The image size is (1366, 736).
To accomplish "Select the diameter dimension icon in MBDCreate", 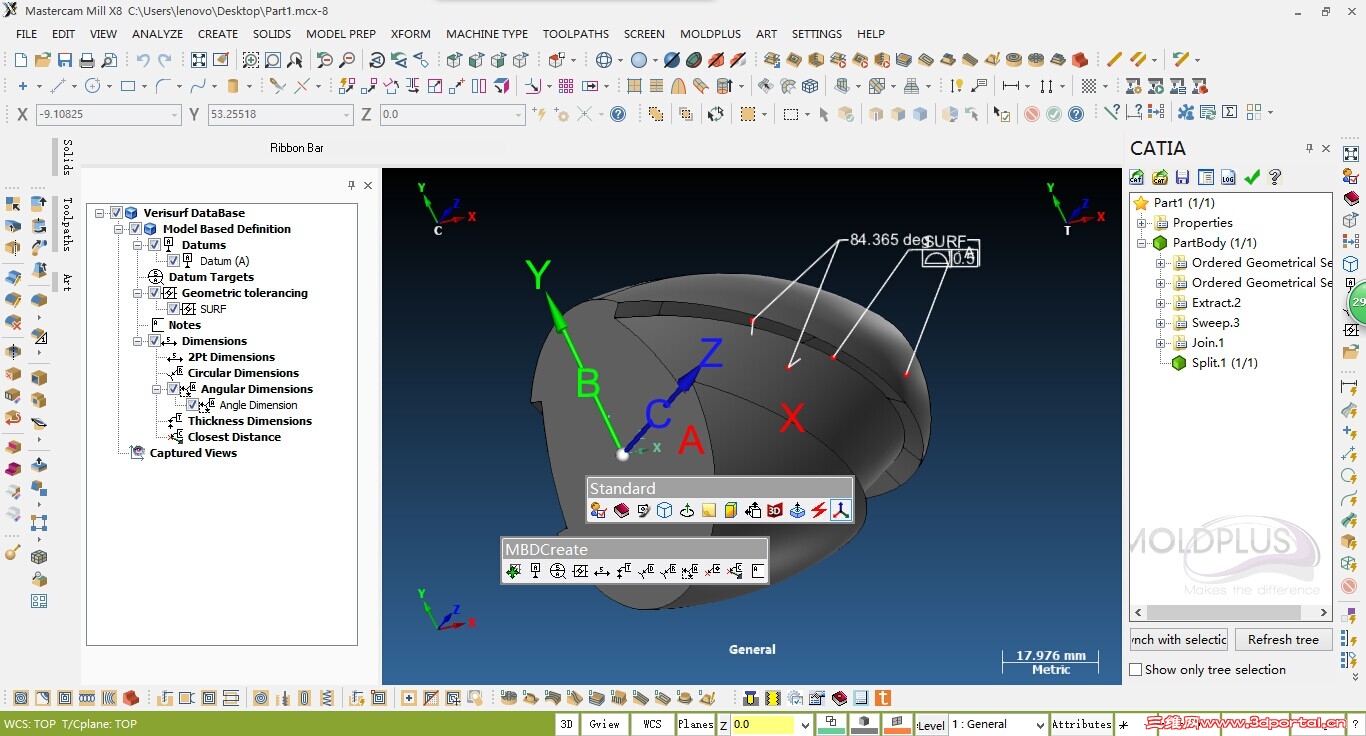I will [646, 571].
